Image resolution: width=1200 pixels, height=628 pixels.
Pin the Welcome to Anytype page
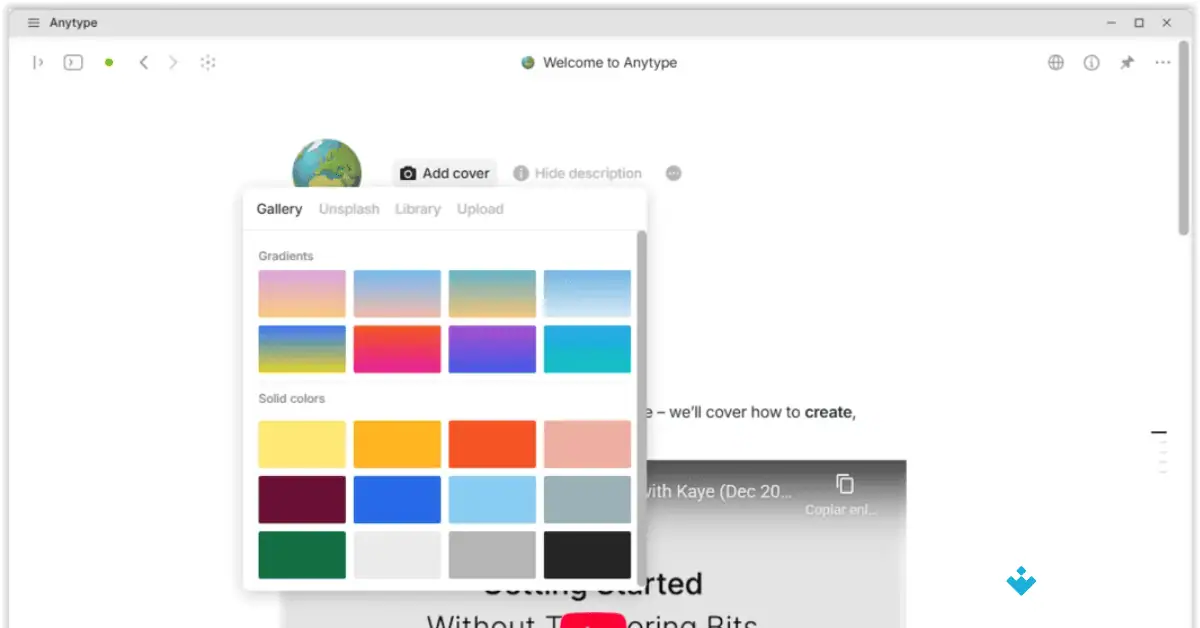(1127, 62)
